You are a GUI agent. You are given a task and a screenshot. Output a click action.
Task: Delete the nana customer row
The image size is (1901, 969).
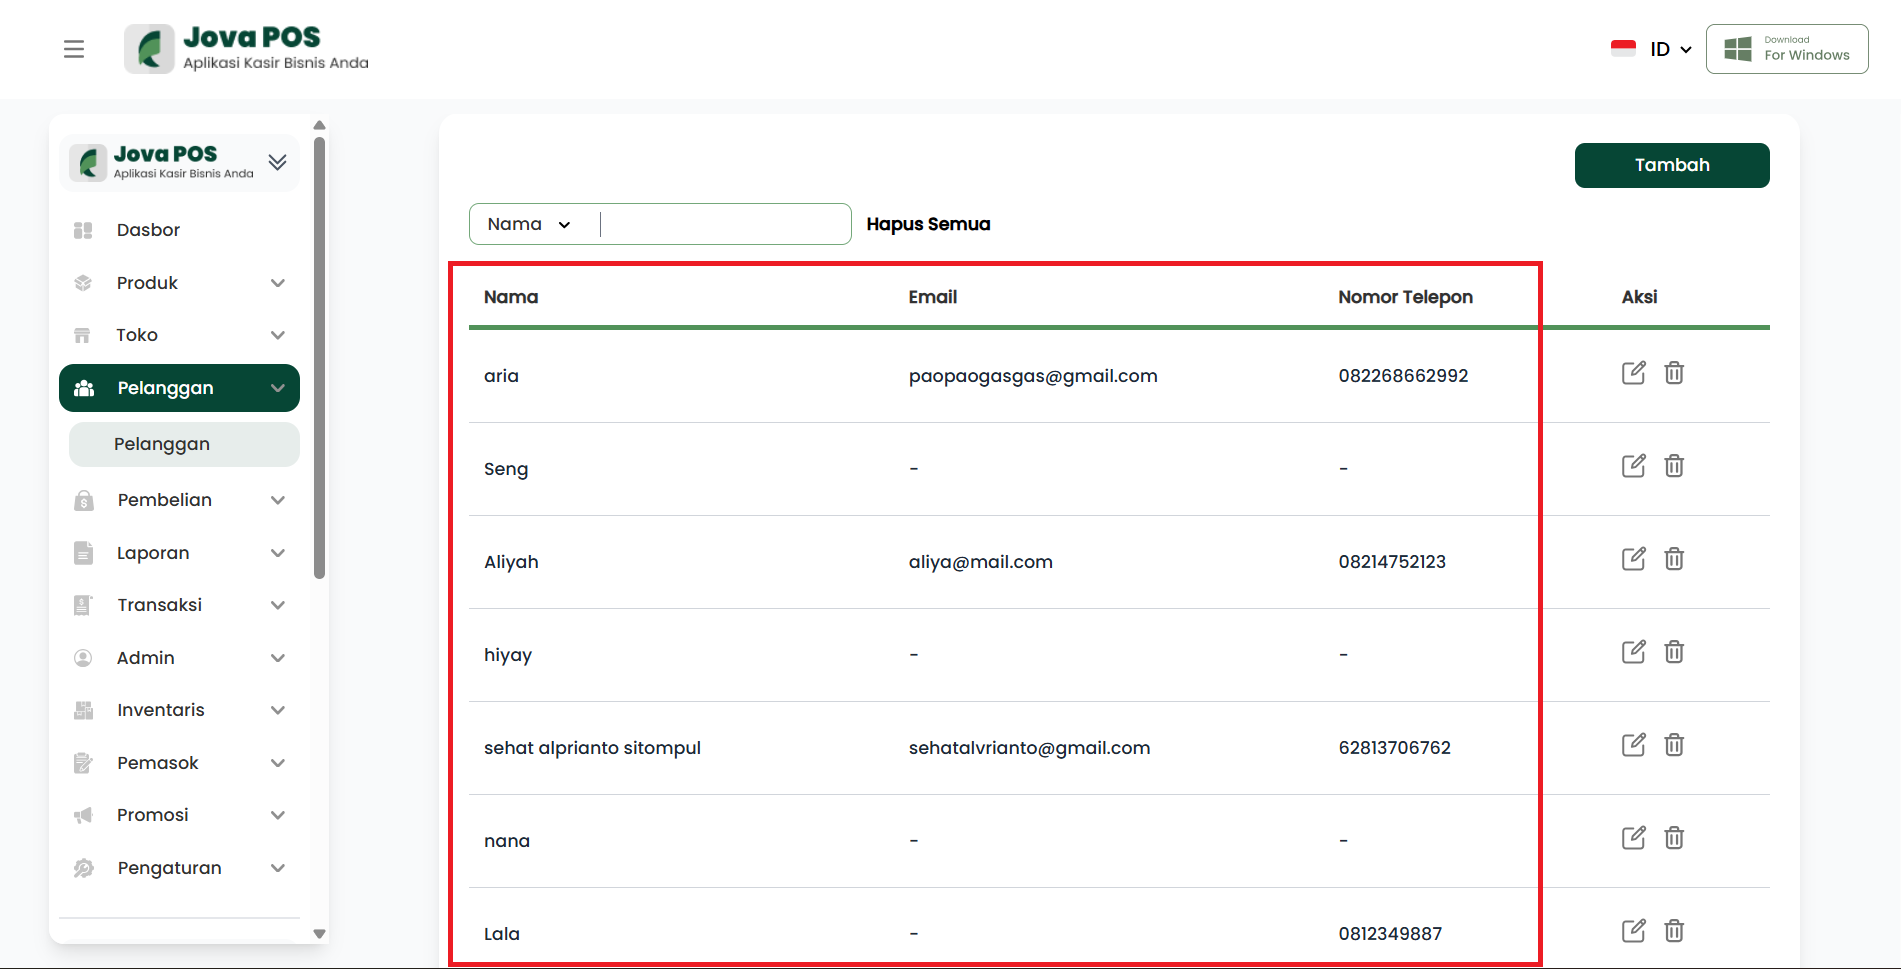point(1674,838)
